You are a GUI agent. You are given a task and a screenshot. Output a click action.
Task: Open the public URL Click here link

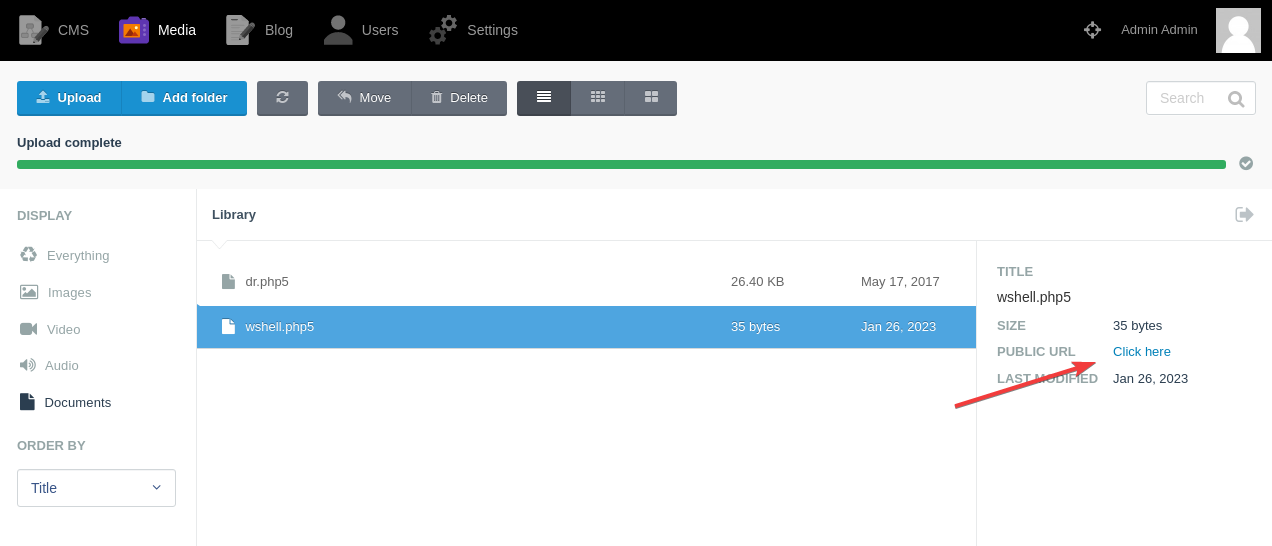[1141, 352]
